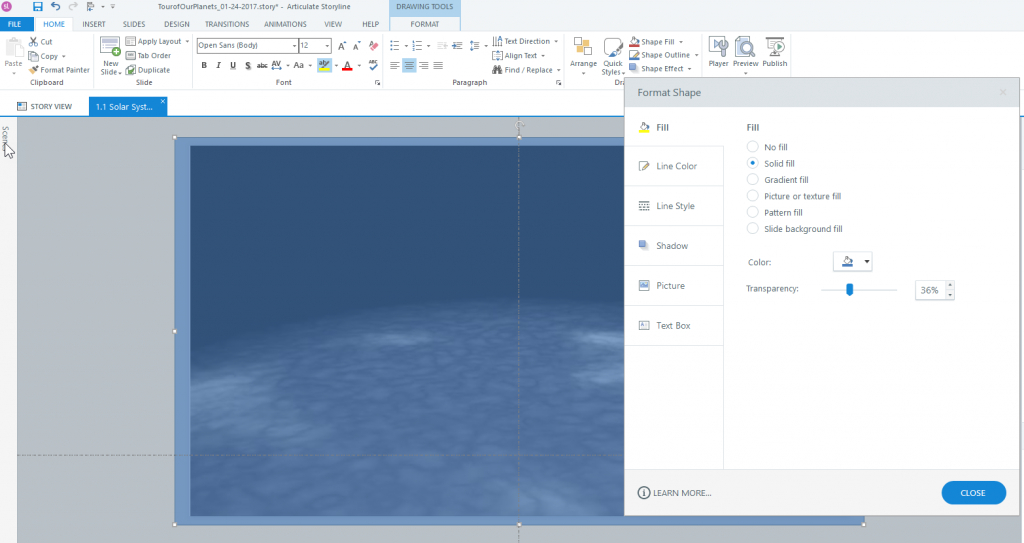Open the Text Direction menu

(525, 41)
